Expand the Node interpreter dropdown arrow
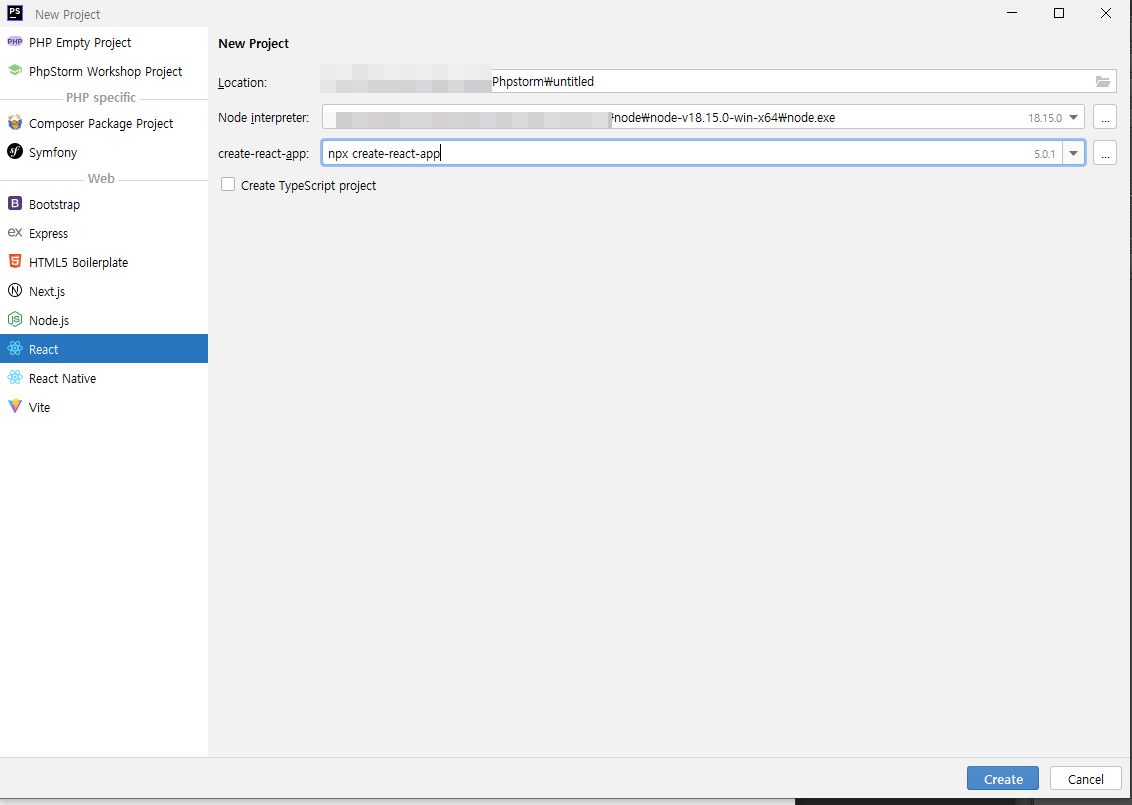Image resolution: width=1132 pixels, height=805 pixels. (1074, 118)
